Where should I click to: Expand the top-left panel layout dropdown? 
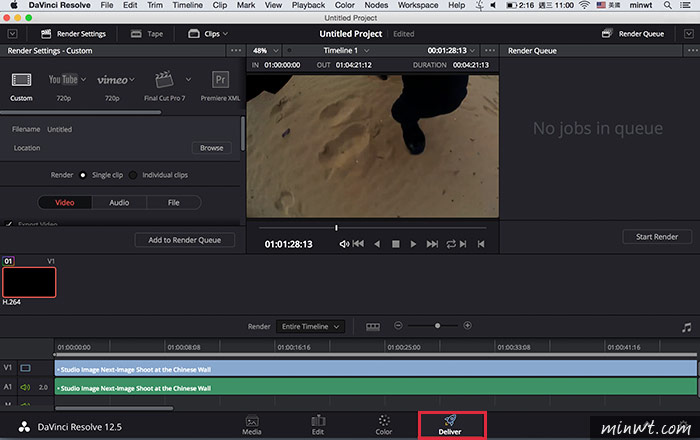click(x=12, y=34)
